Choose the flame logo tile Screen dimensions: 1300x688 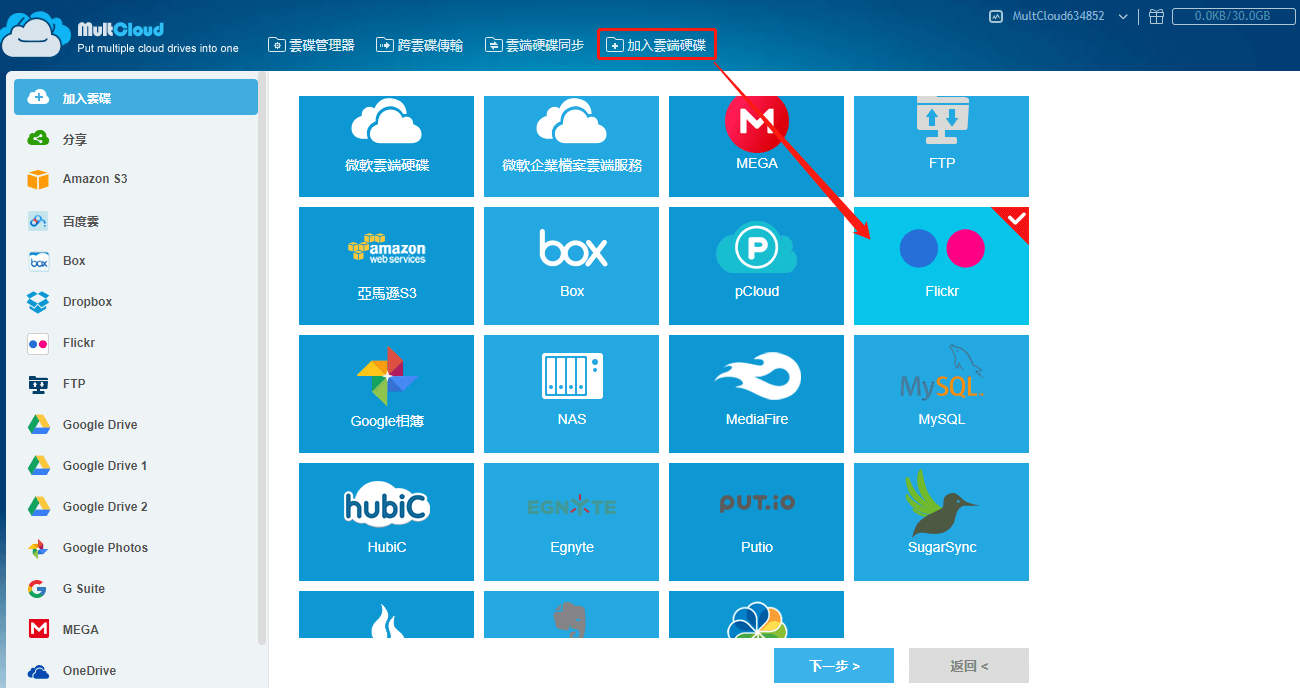[x=386, y=614]
